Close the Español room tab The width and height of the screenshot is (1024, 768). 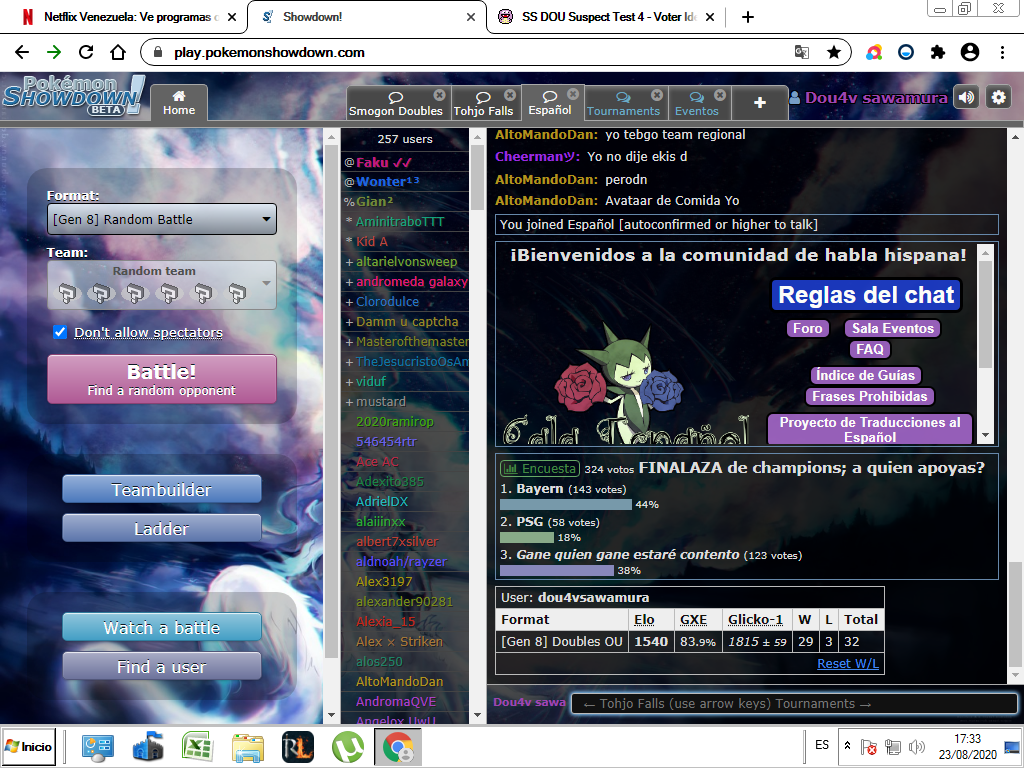(x=573, y=93)
